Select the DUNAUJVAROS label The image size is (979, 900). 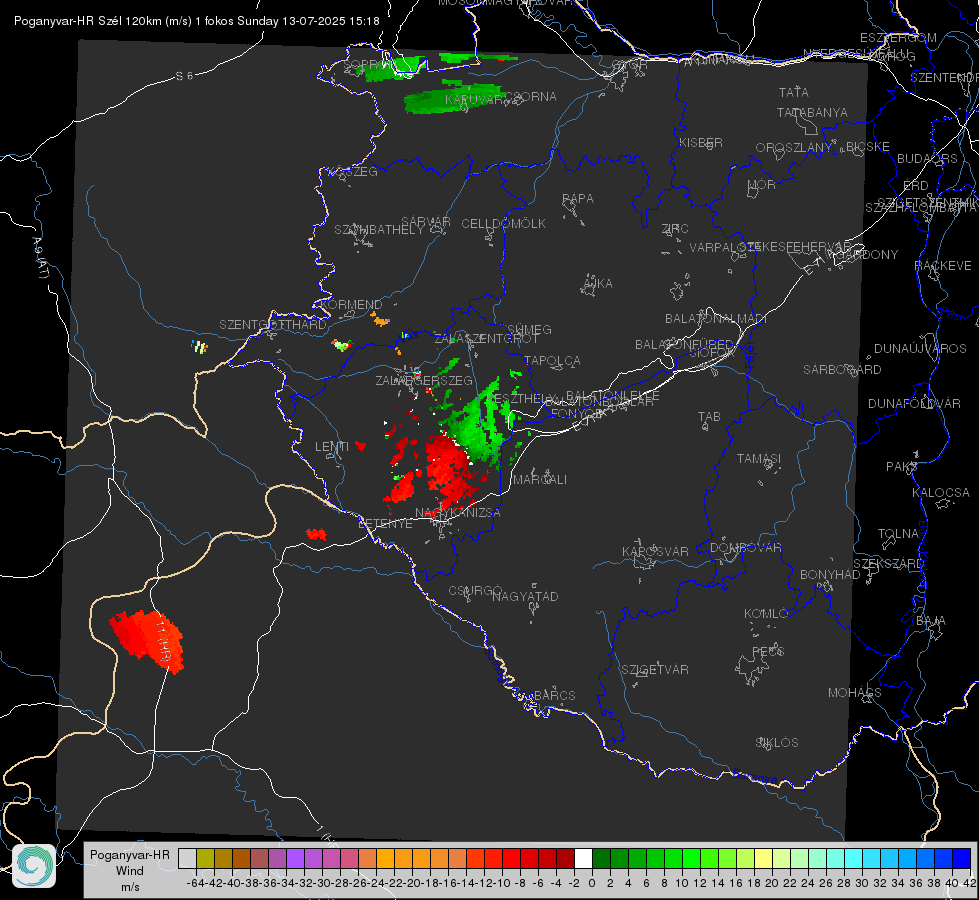coord(920,349)
